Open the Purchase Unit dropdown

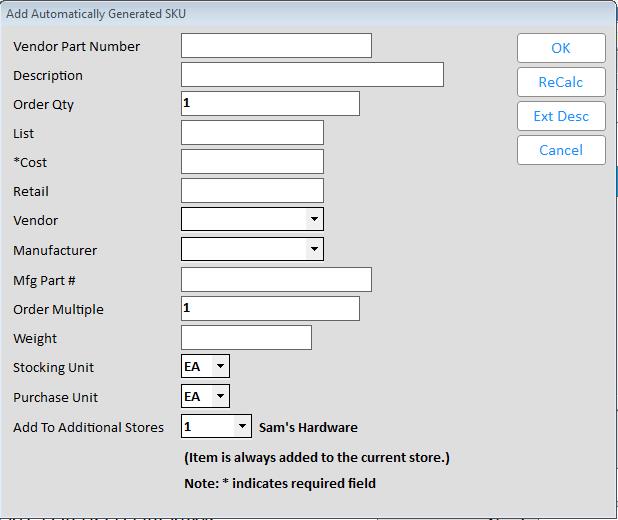click(x=221, y=397)
